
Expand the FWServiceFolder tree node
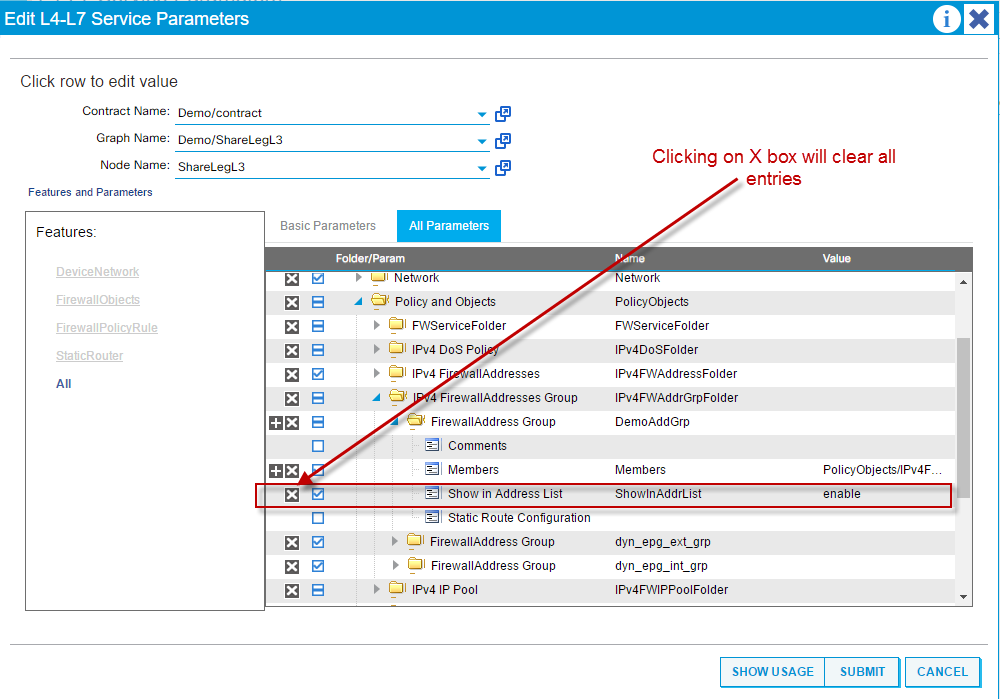[376, 325]
